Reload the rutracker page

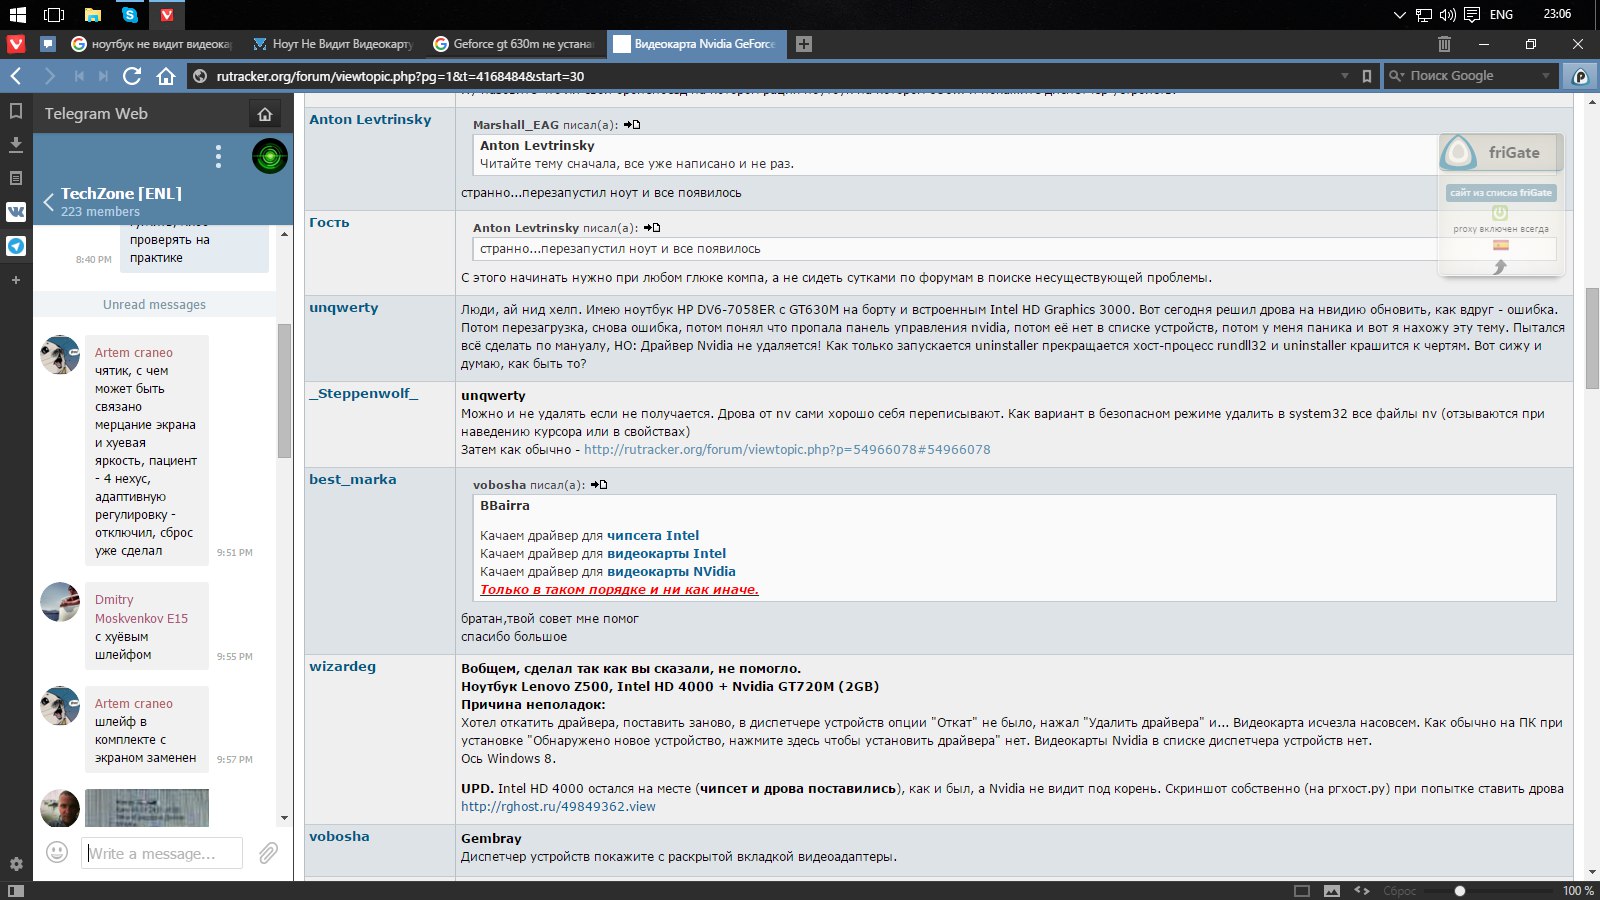click(x=132, y=76)
